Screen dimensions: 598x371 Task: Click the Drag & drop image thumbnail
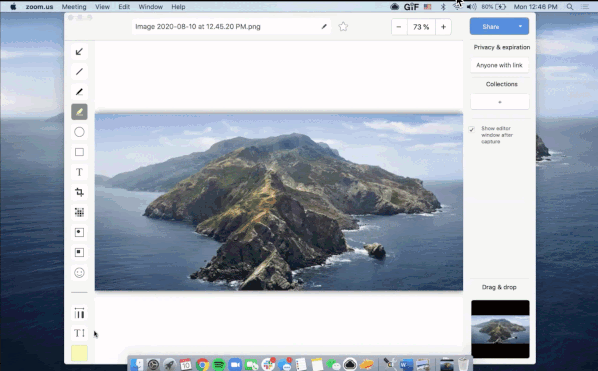500,329
